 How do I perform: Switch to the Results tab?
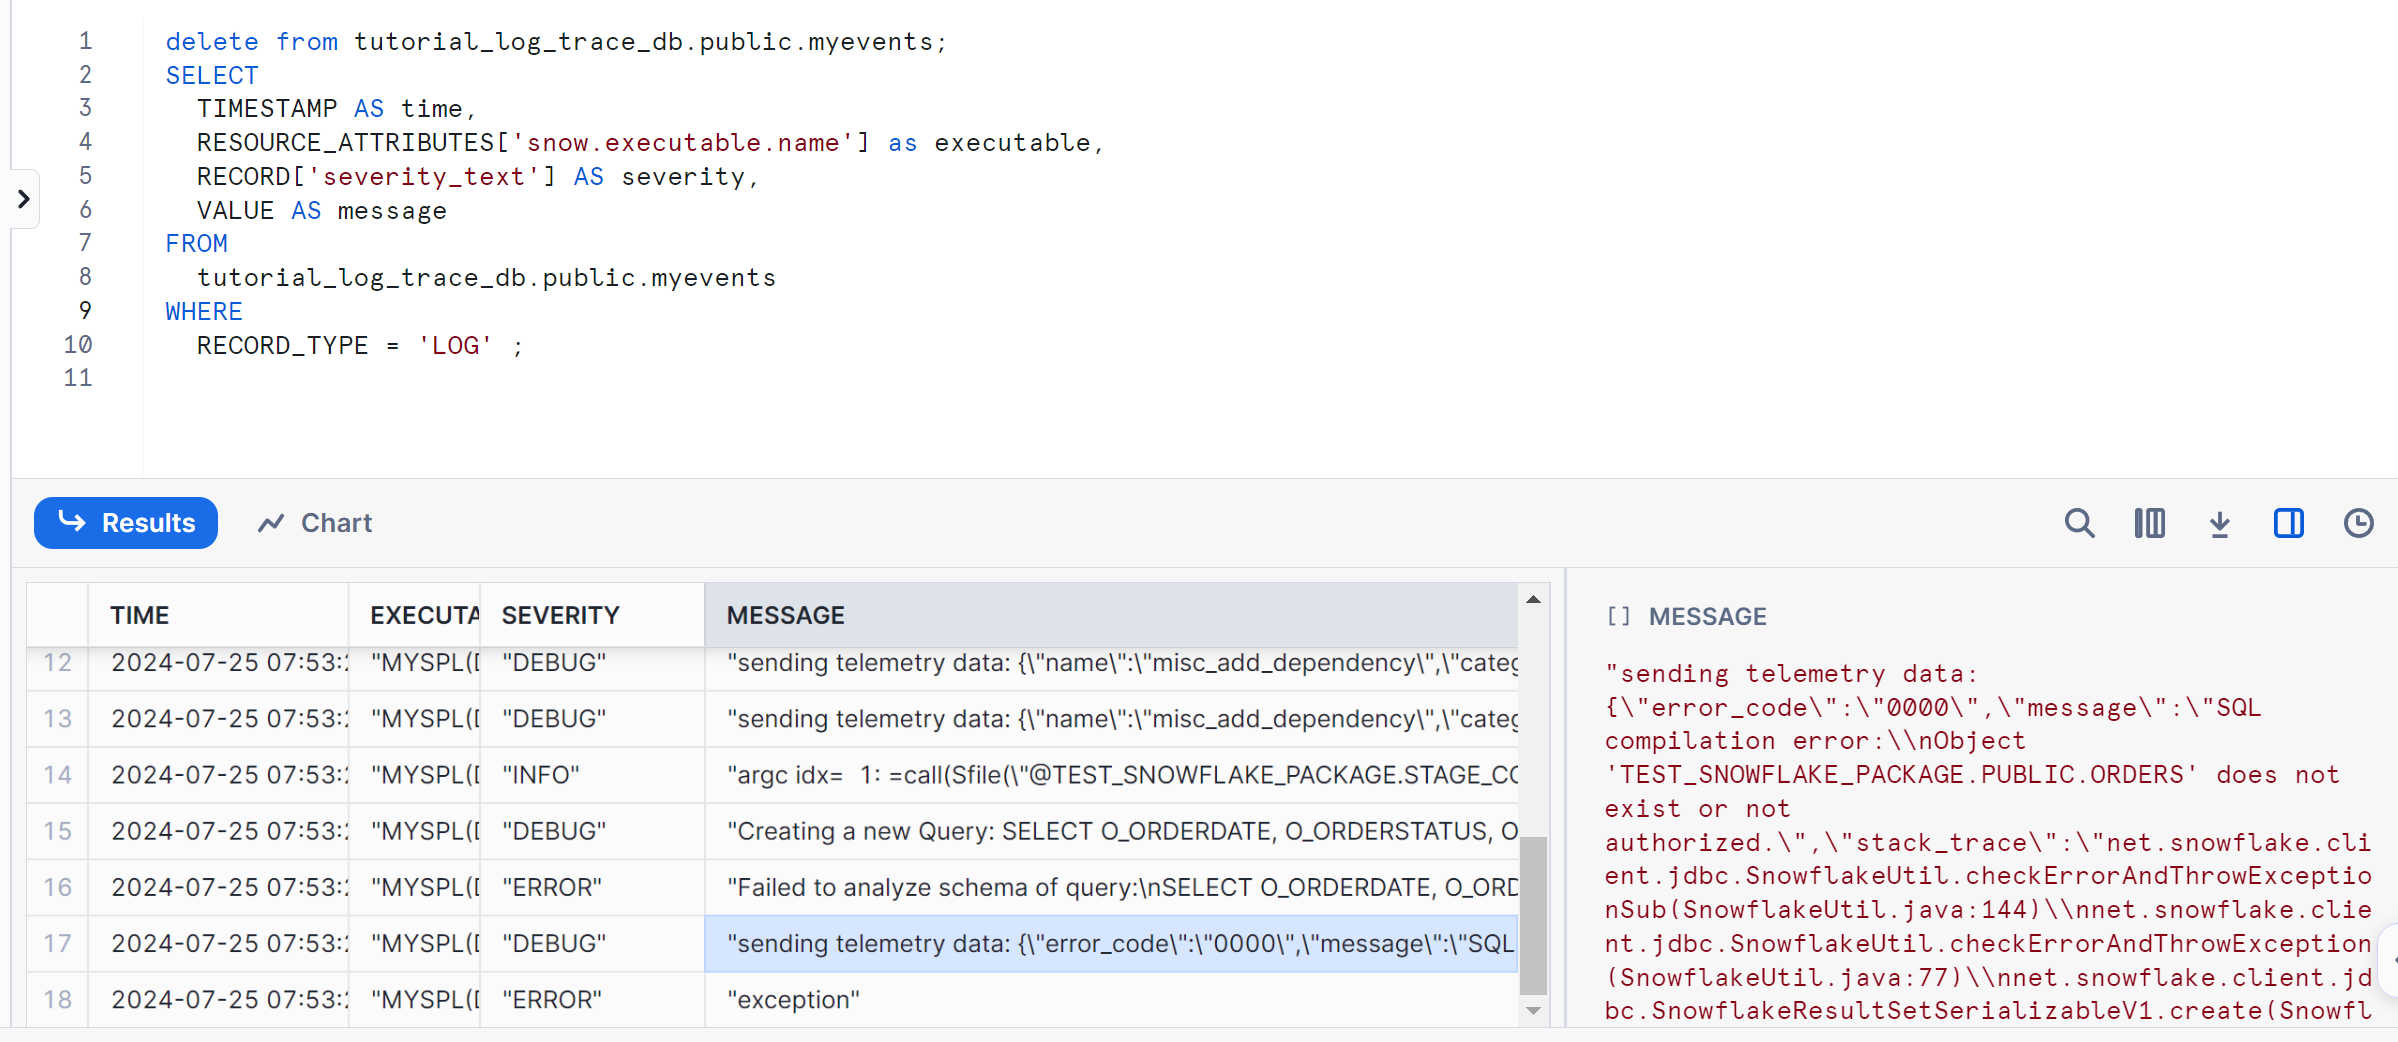pos(126,523)
